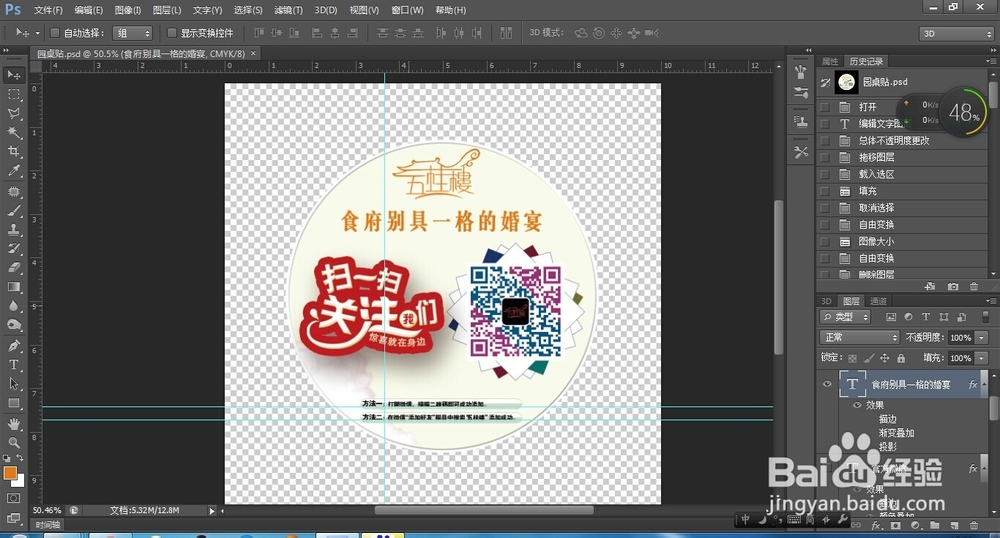Click the 圆桌贴.psd history snapshot thumbnail

tap(846, 82)
